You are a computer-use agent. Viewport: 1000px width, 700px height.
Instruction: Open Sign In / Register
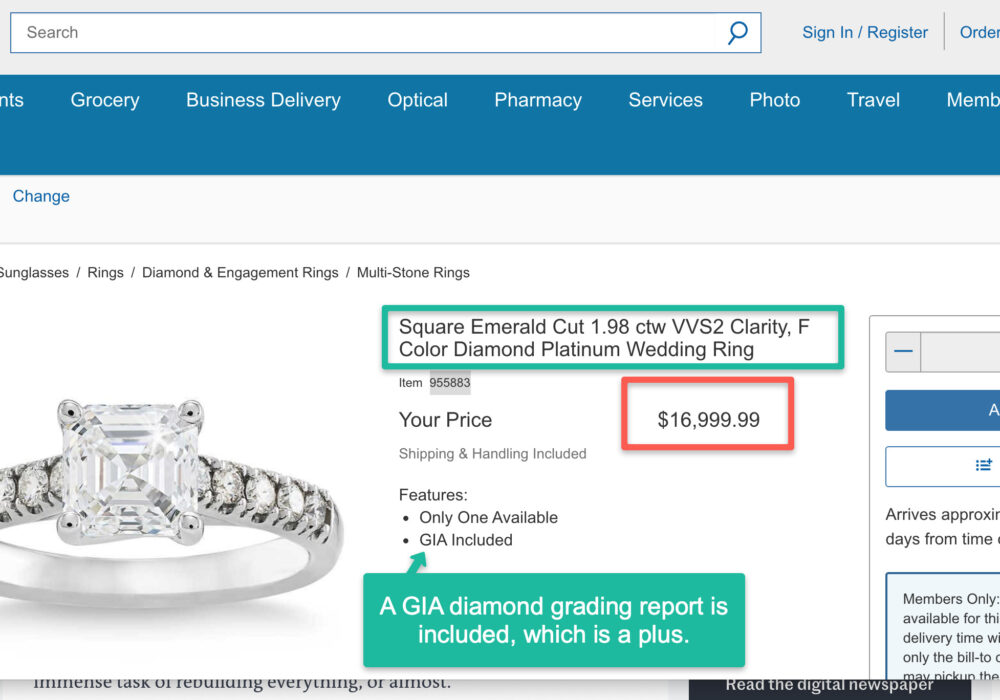click(864, 33)
